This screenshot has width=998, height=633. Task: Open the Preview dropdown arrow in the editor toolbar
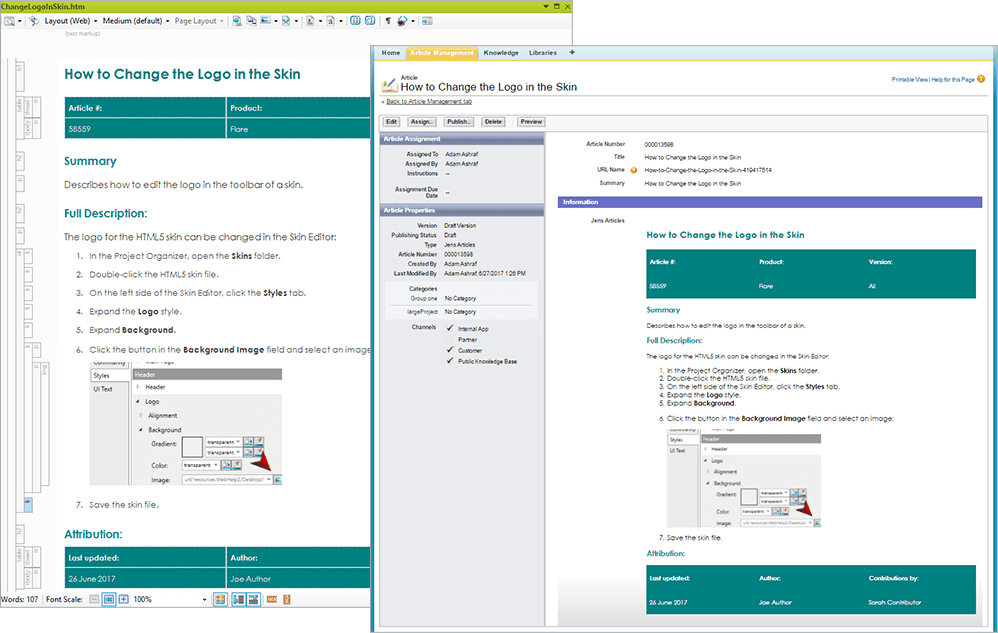pyautogui.click(x=20, y=21)
